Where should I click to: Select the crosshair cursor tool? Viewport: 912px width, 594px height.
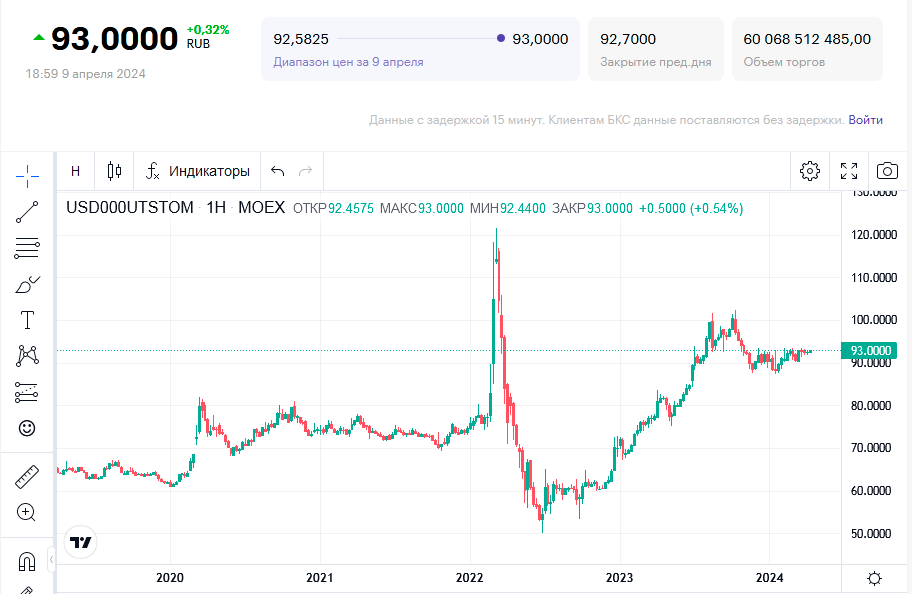coord(27,175)
